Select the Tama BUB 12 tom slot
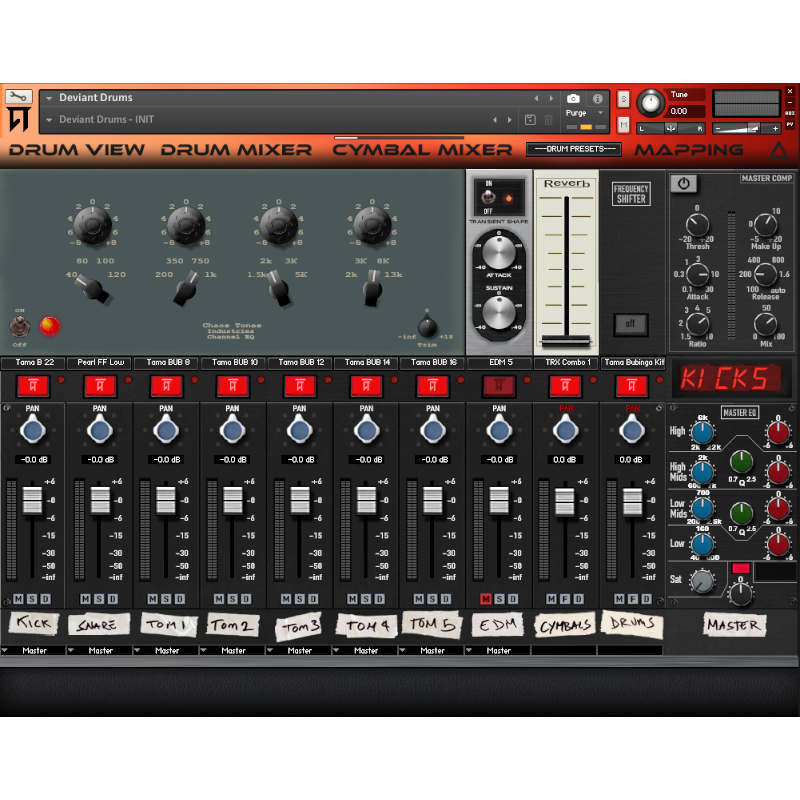Image resolution: width=800 pixels, height=800 pixels. 300,363
